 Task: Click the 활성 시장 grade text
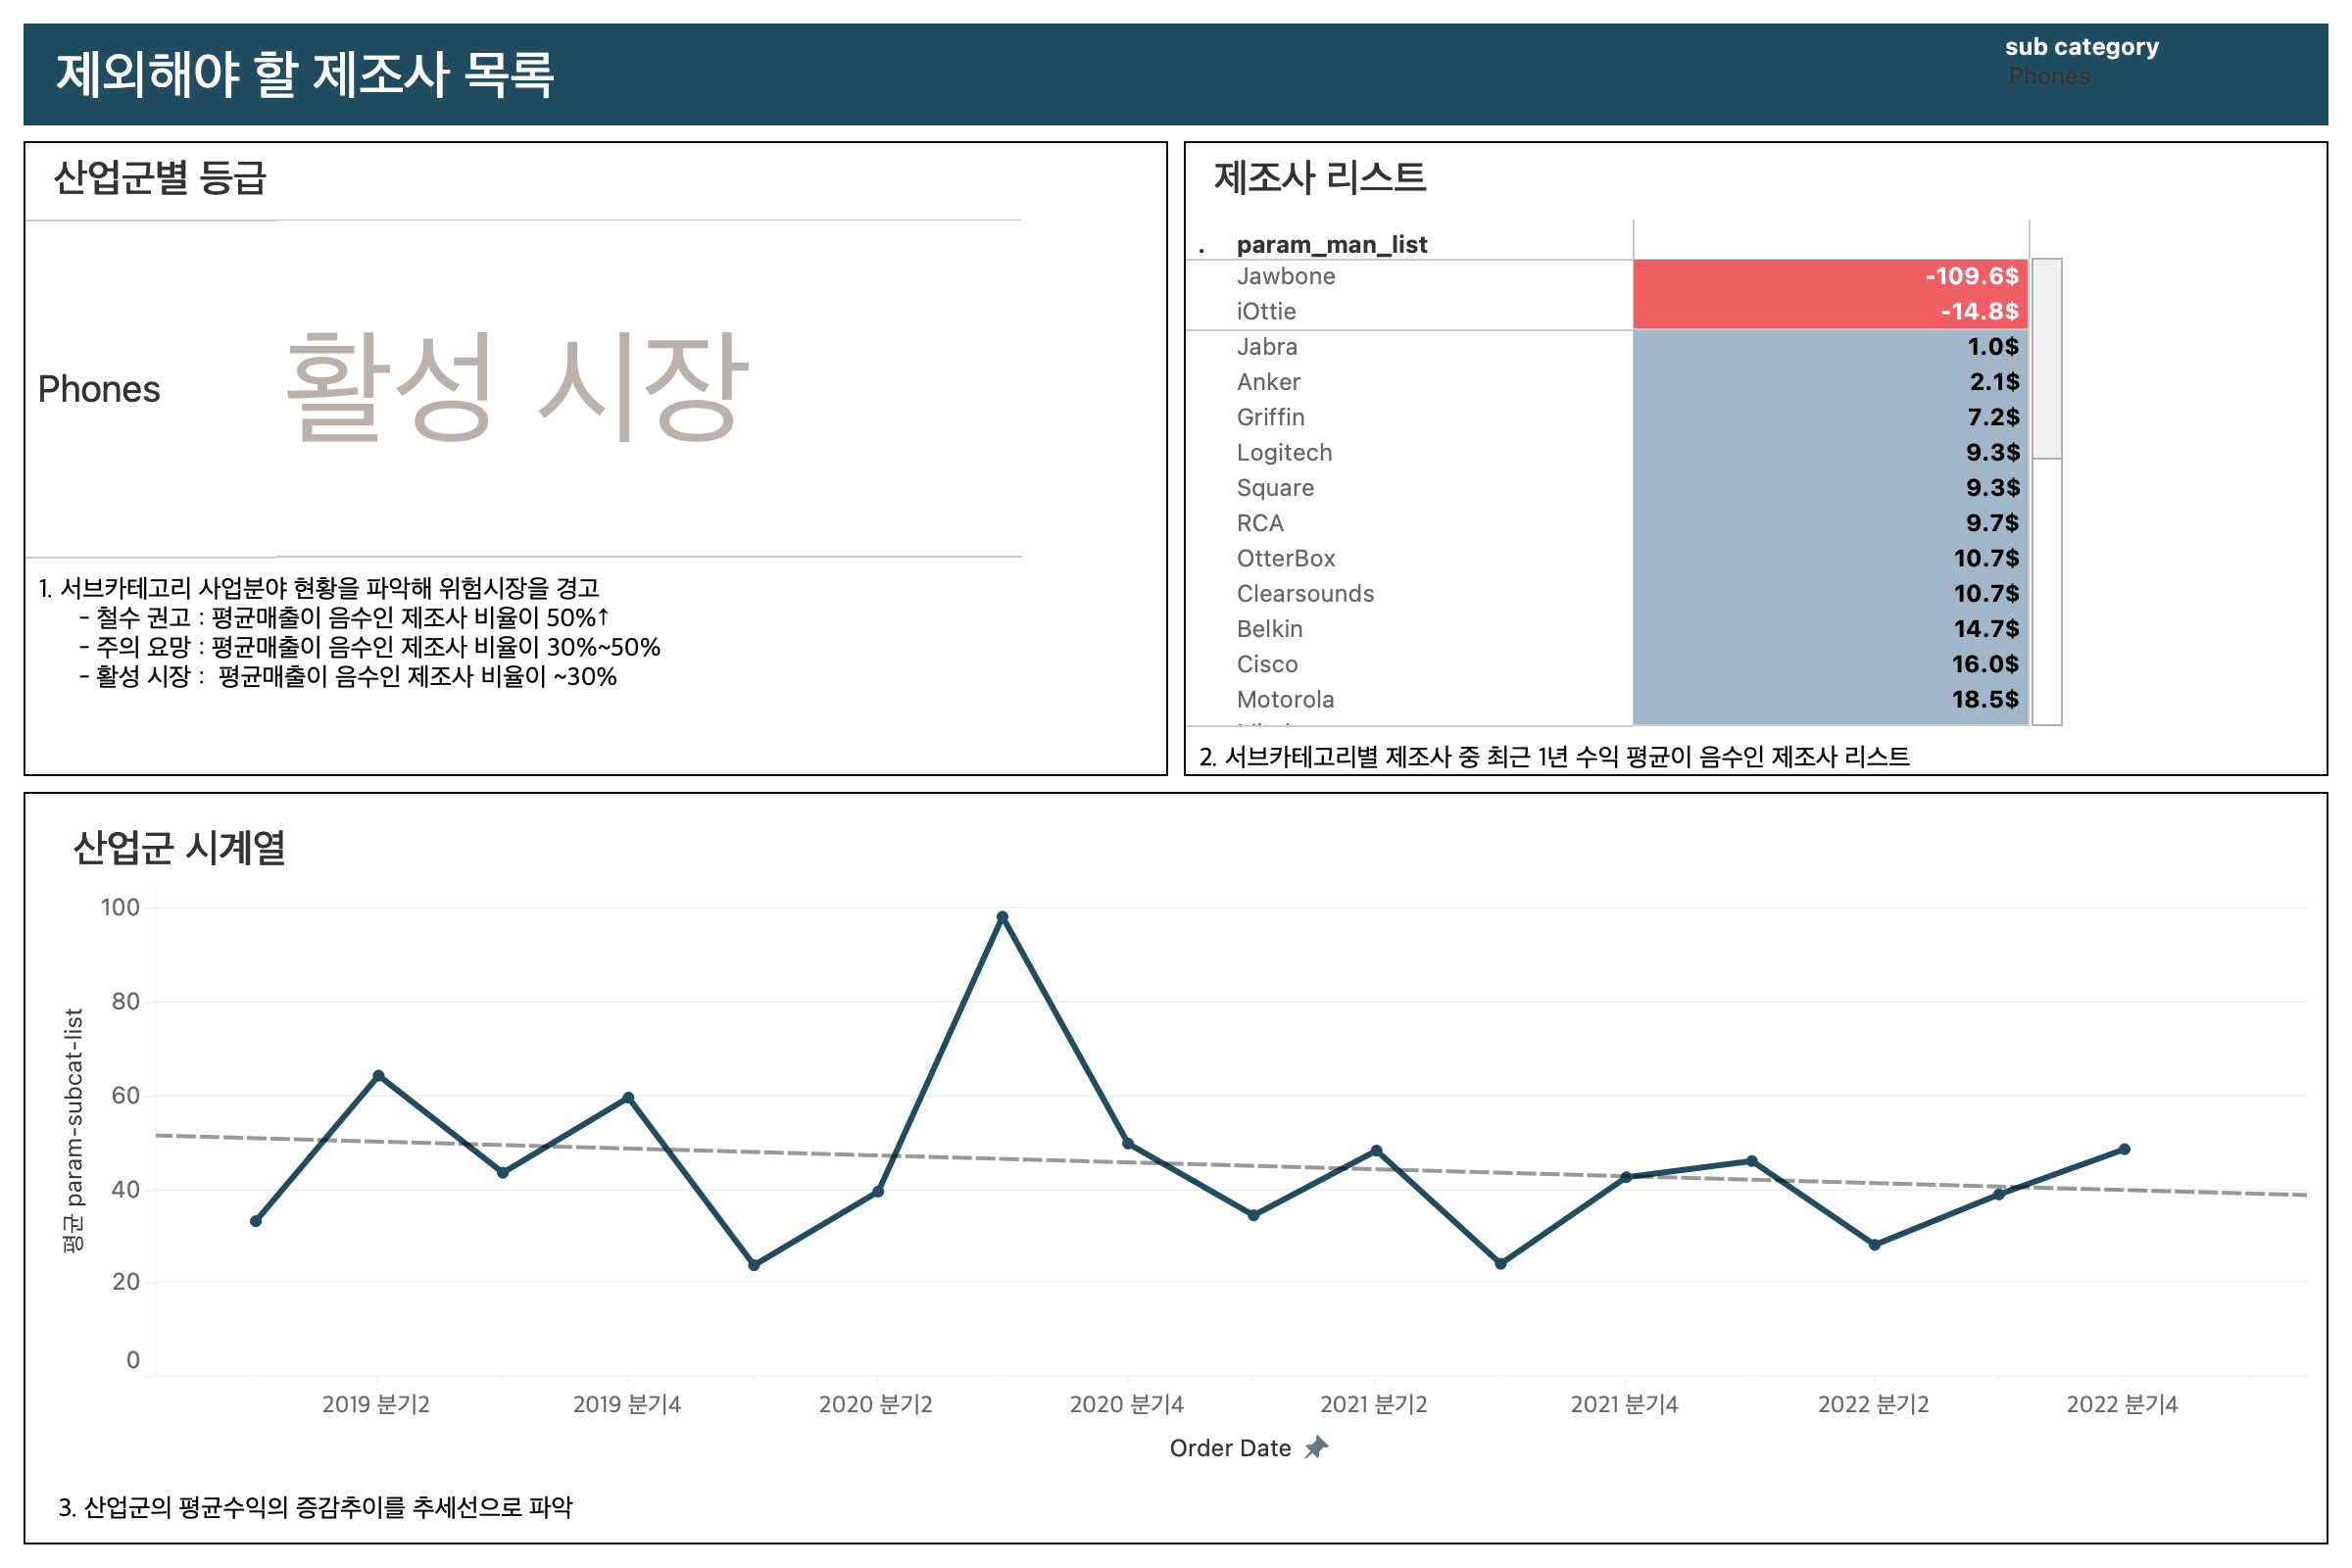(517, 388)
